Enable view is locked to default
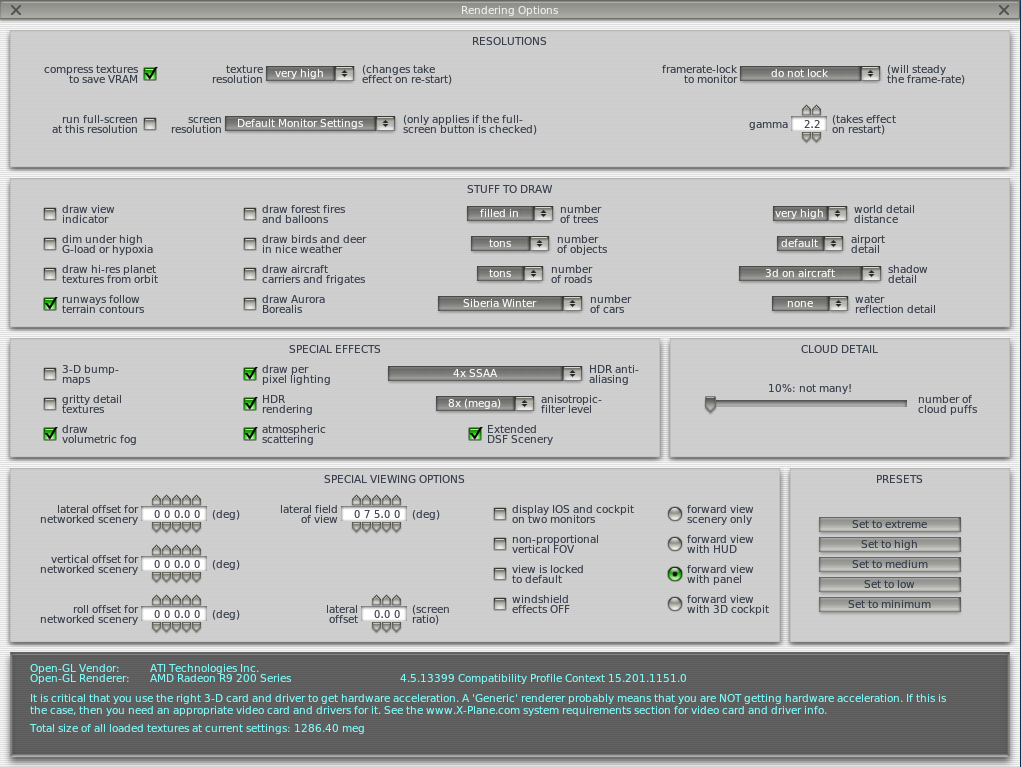 point(500,574)
